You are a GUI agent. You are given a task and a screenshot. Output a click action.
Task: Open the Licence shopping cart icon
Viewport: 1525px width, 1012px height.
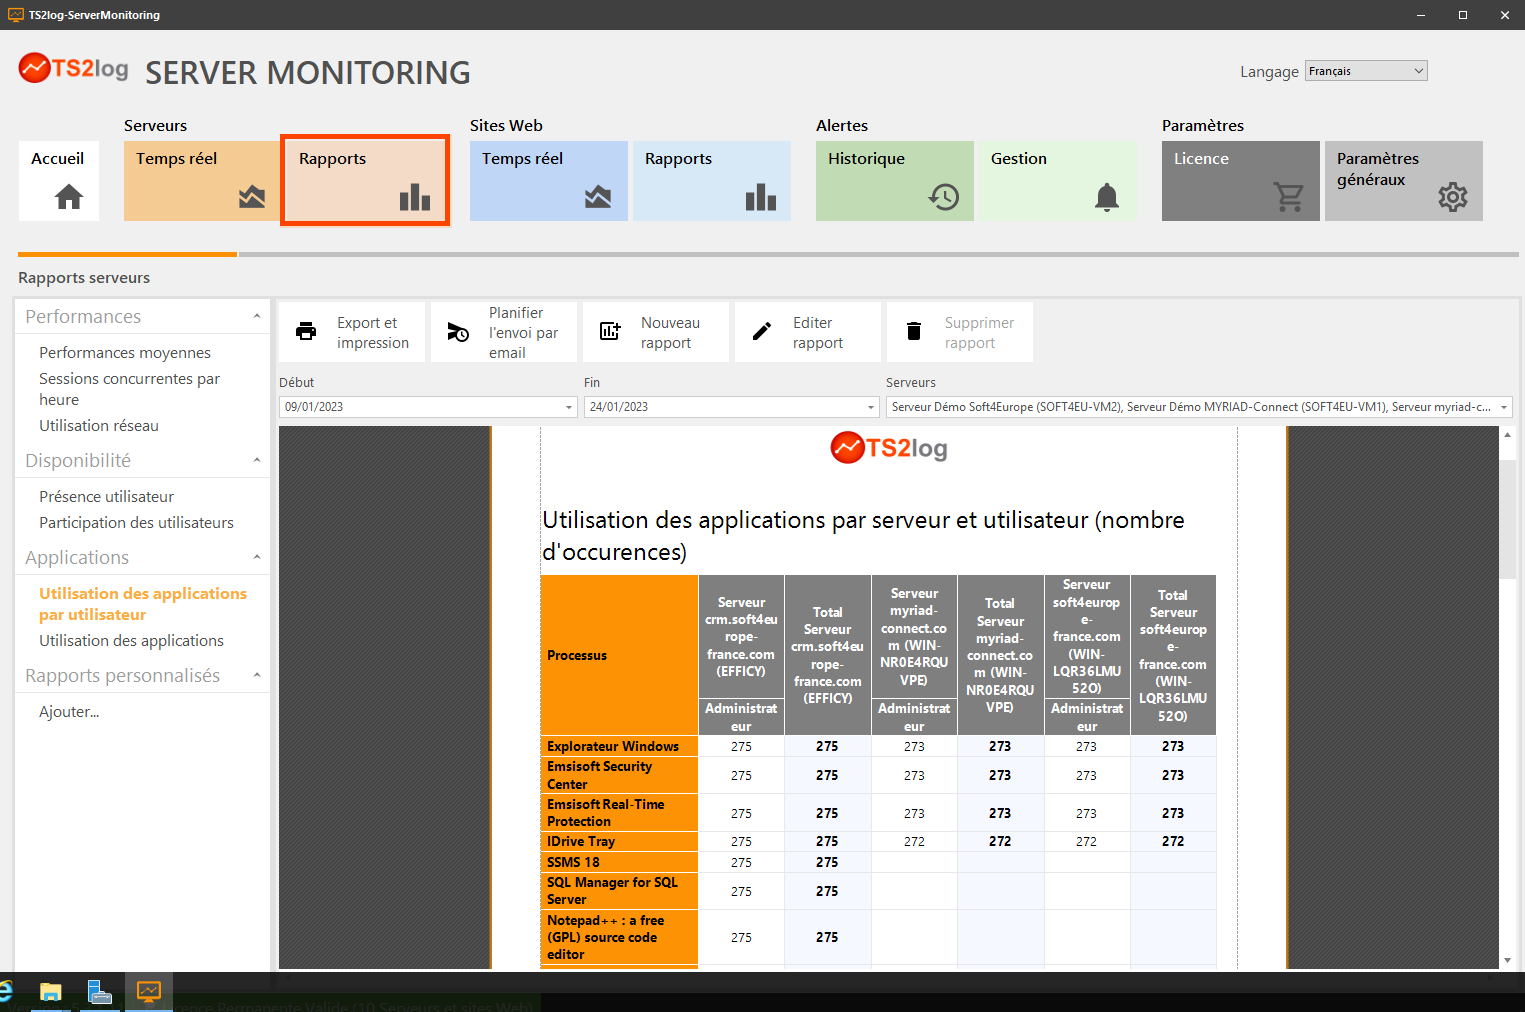[1289, 197]
